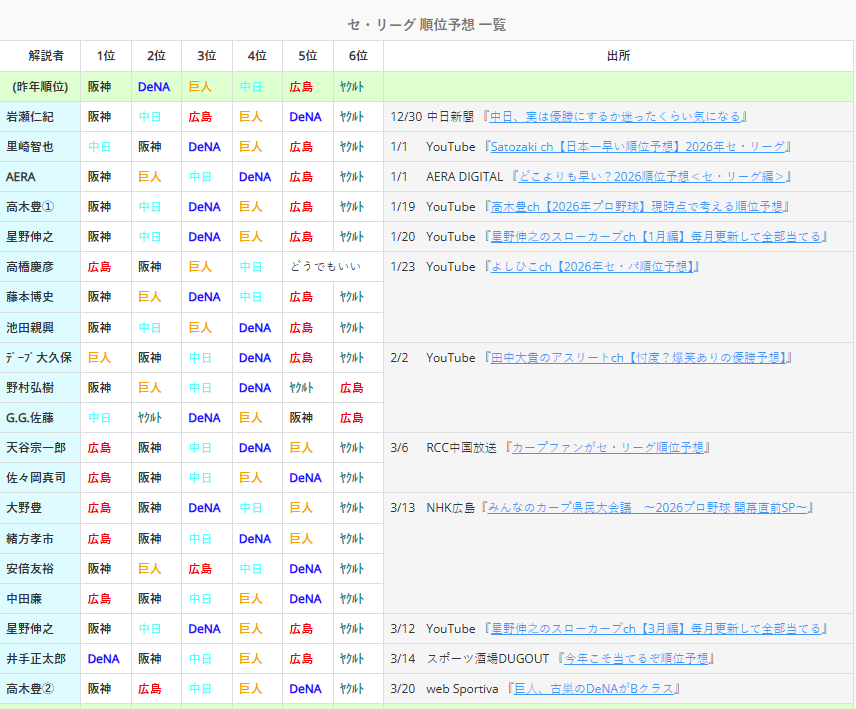Click the 6位 column header
856x709 pixels.
358,56
